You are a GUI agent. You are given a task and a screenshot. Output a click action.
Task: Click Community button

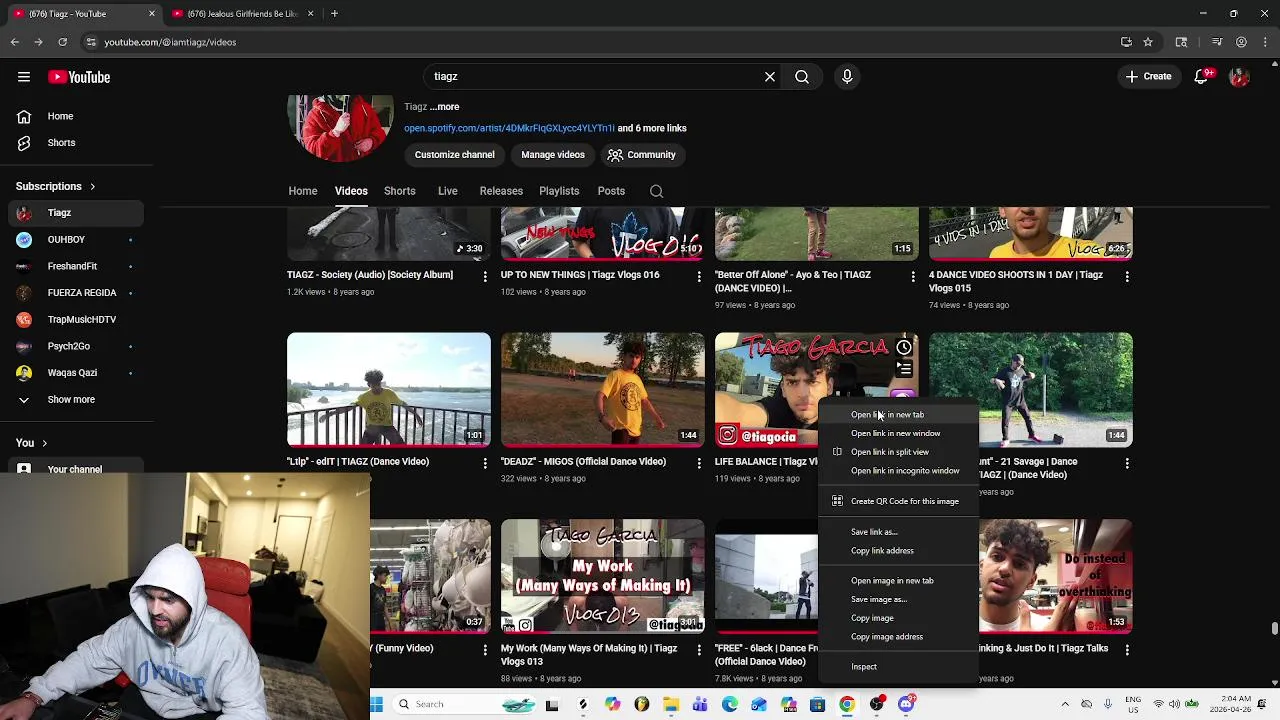pyautogui.click(x=641, y=155)
